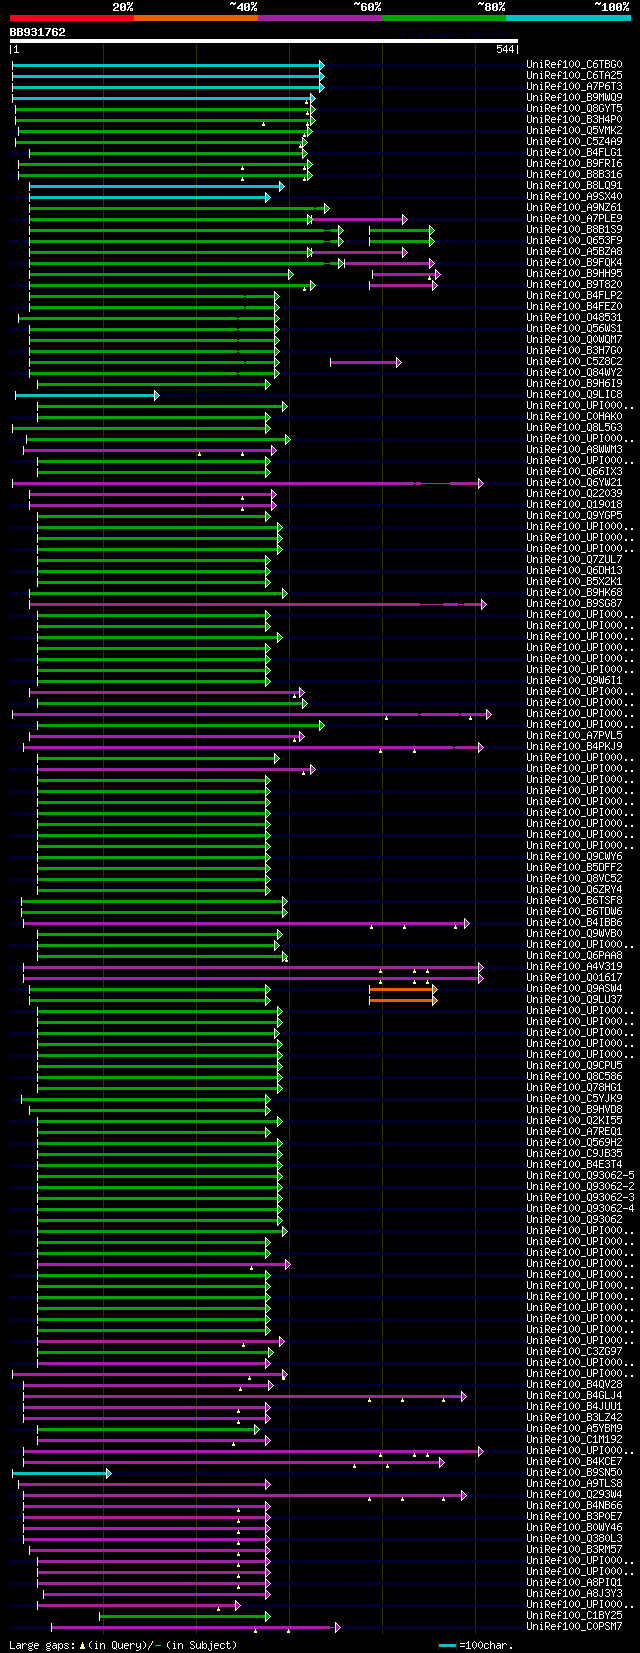The image size is (640, 1653).
Task: Select the UniRef100_B3H4P0 label
Action: coord(574,120)
